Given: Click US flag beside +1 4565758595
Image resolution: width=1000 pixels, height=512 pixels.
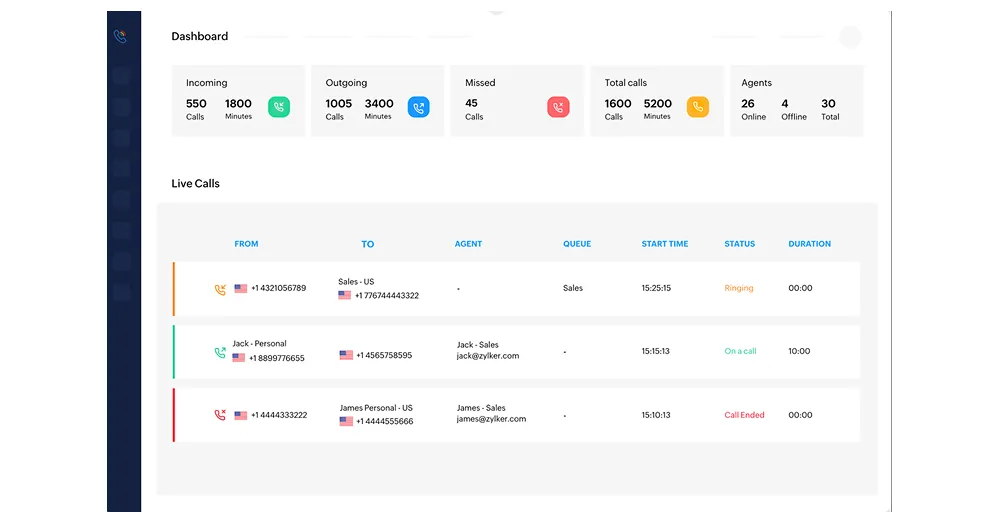Looking at the screenshot, I should click(346, 355).
